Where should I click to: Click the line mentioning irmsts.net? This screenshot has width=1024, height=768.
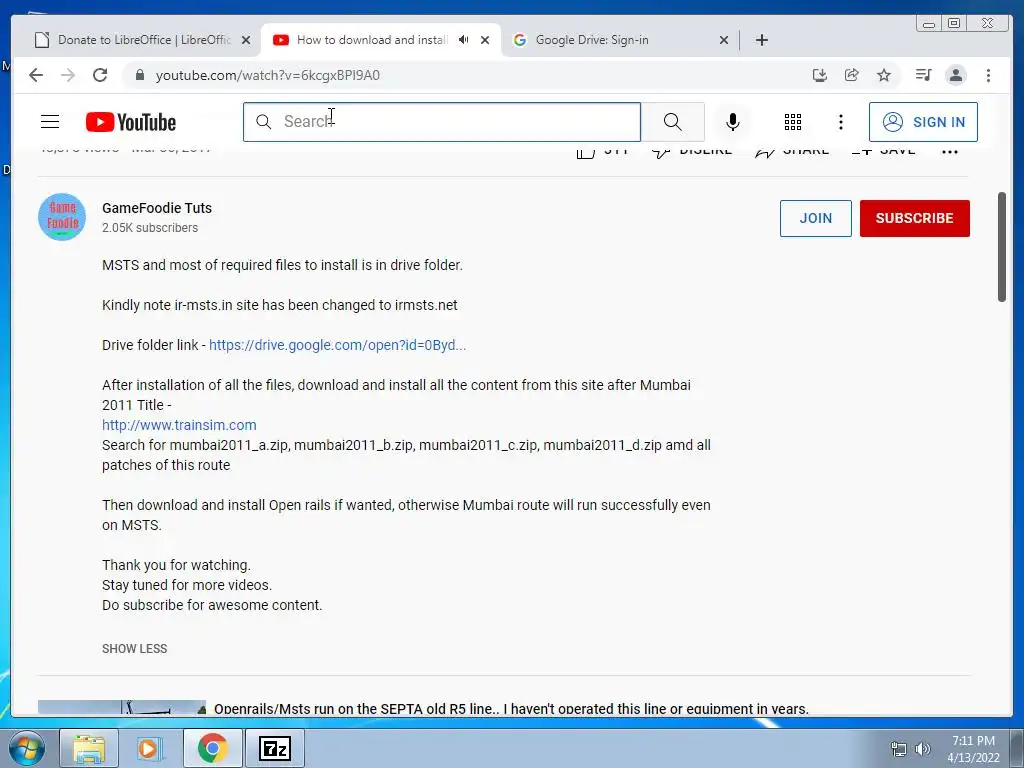[280, 305]
